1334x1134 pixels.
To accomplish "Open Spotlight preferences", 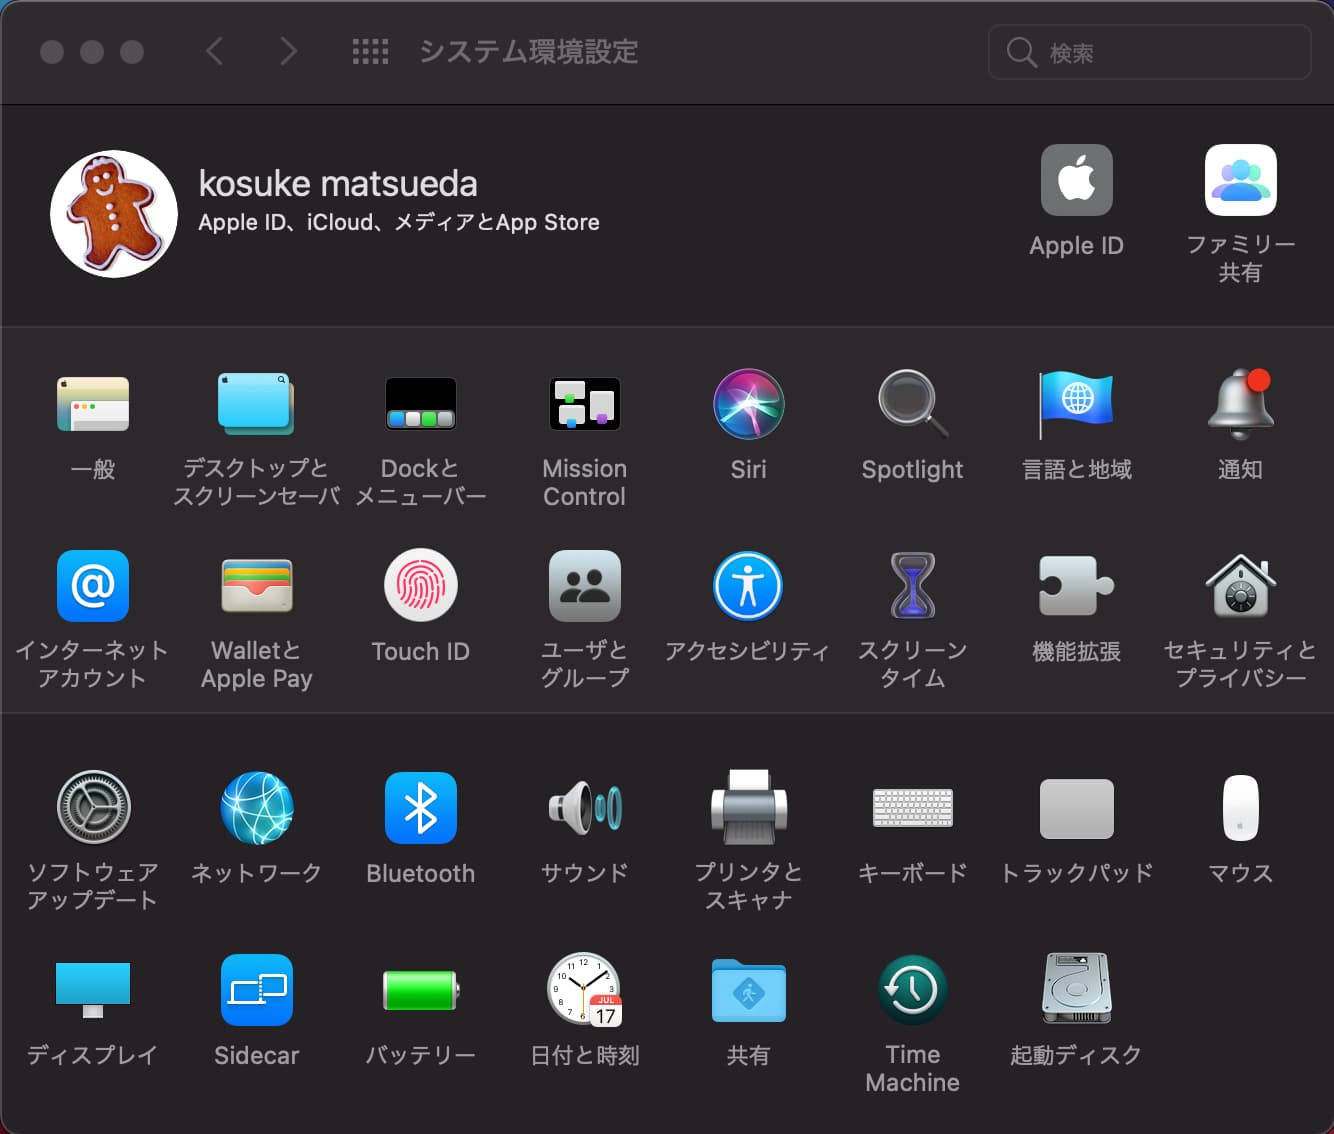I will (912, 404).
